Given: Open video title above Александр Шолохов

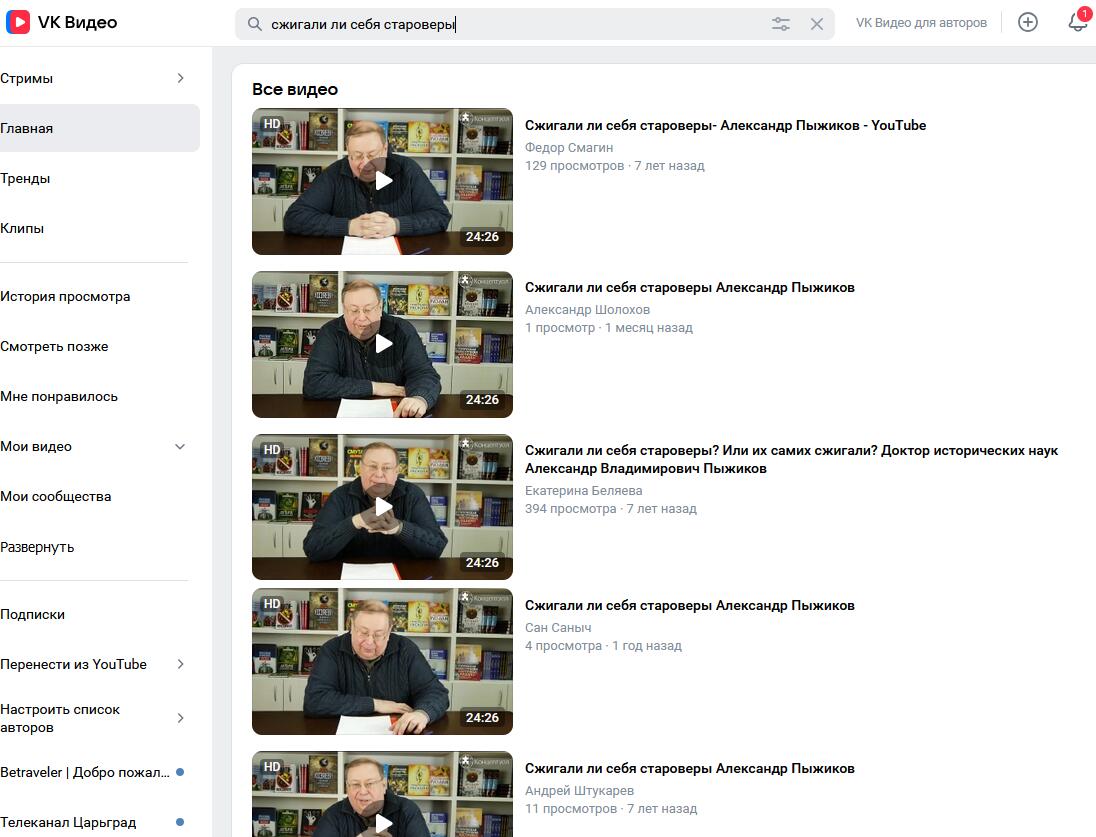Looking at the screenshot, I should (x=690, y=287).
